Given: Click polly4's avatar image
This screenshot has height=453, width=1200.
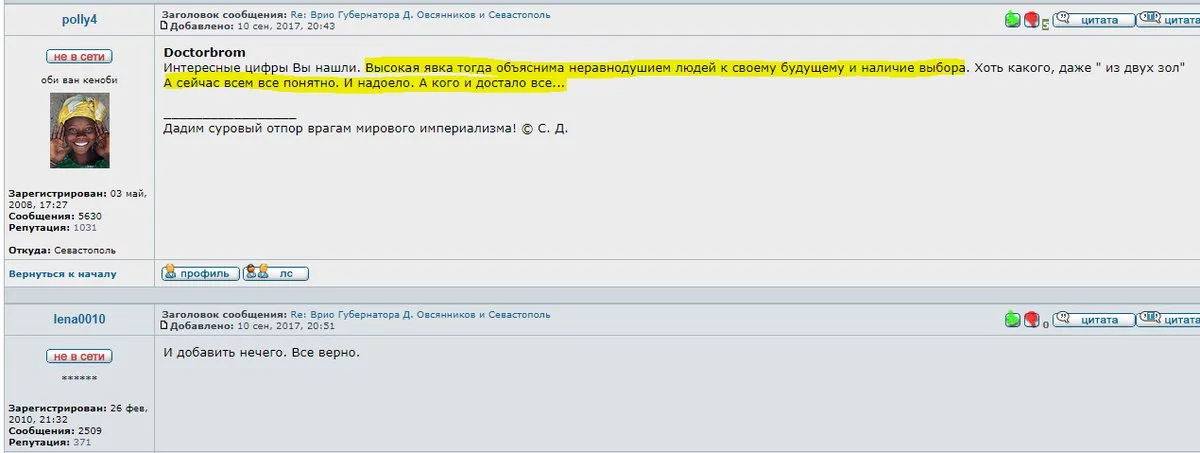Looking at the screenshot, I should [79, 130].
